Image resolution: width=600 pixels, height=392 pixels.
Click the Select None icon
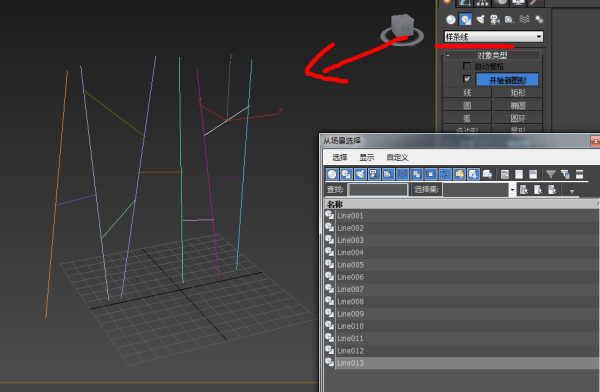pyautogui.click(x=538, y=189)
